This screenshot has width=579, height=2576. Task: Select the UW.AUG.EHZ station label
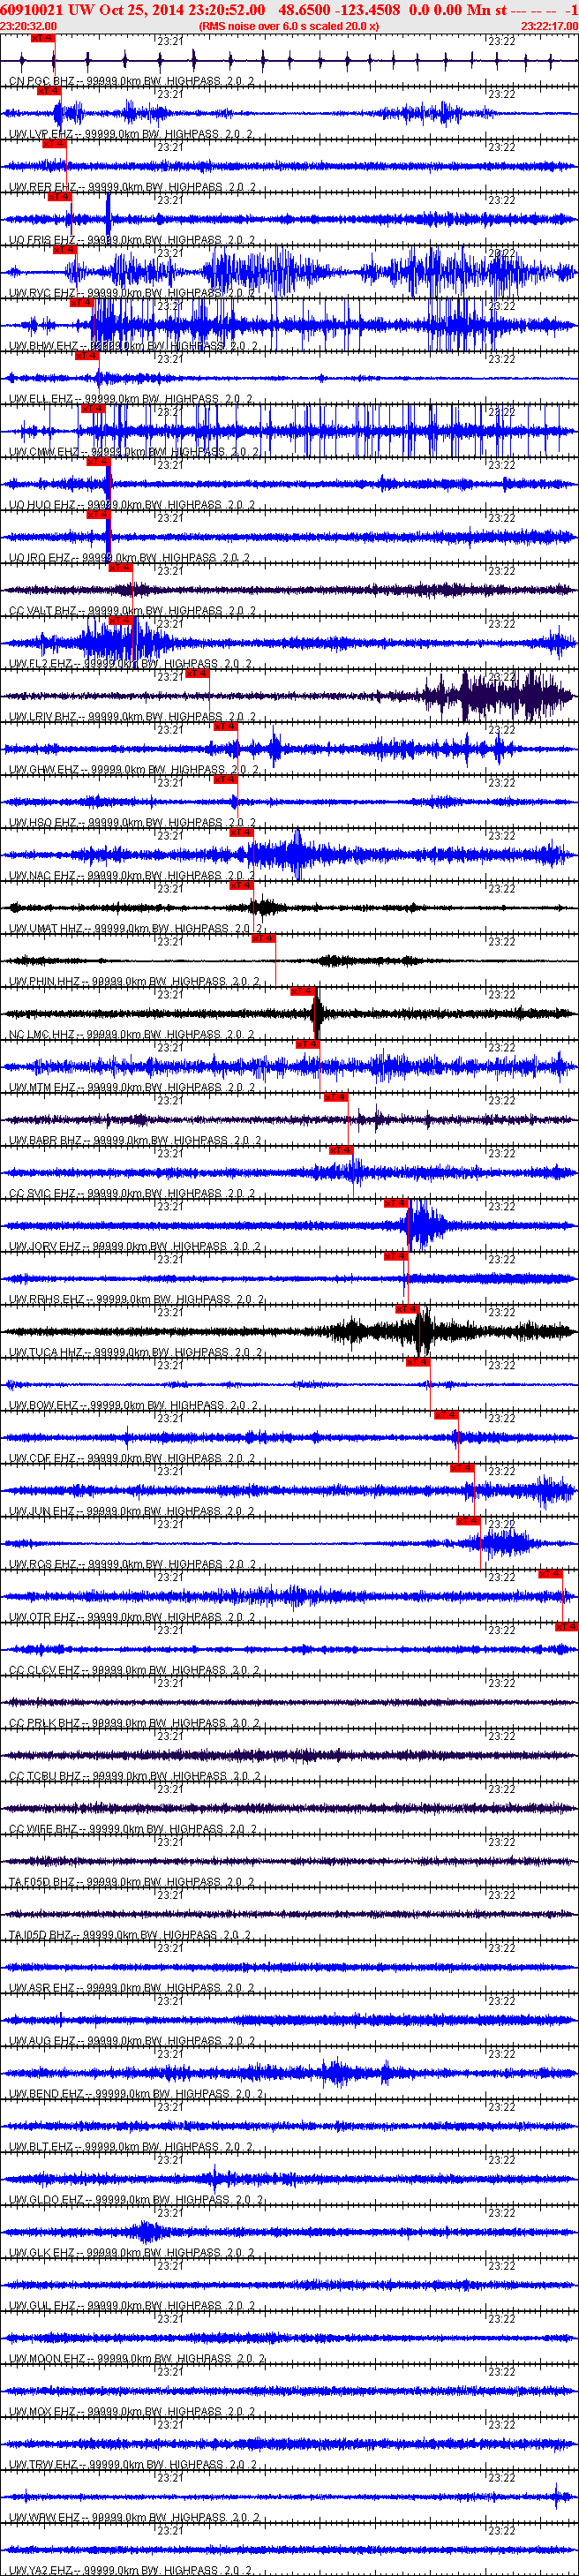[x=132, y=2042]
